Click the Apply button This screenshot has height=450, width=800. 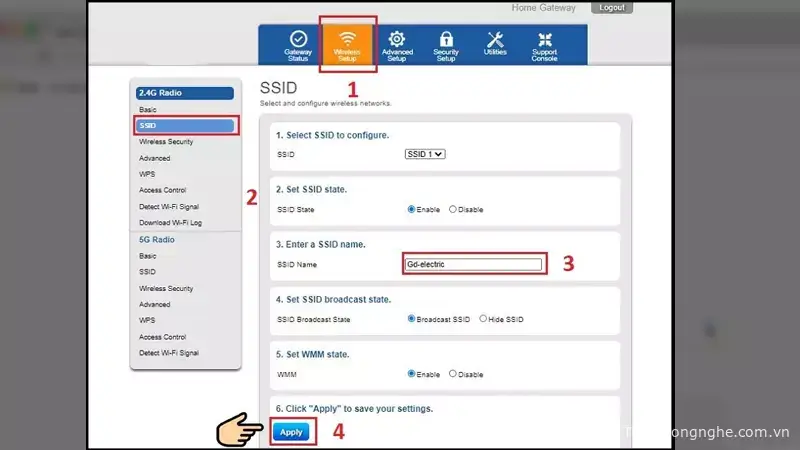291,432
